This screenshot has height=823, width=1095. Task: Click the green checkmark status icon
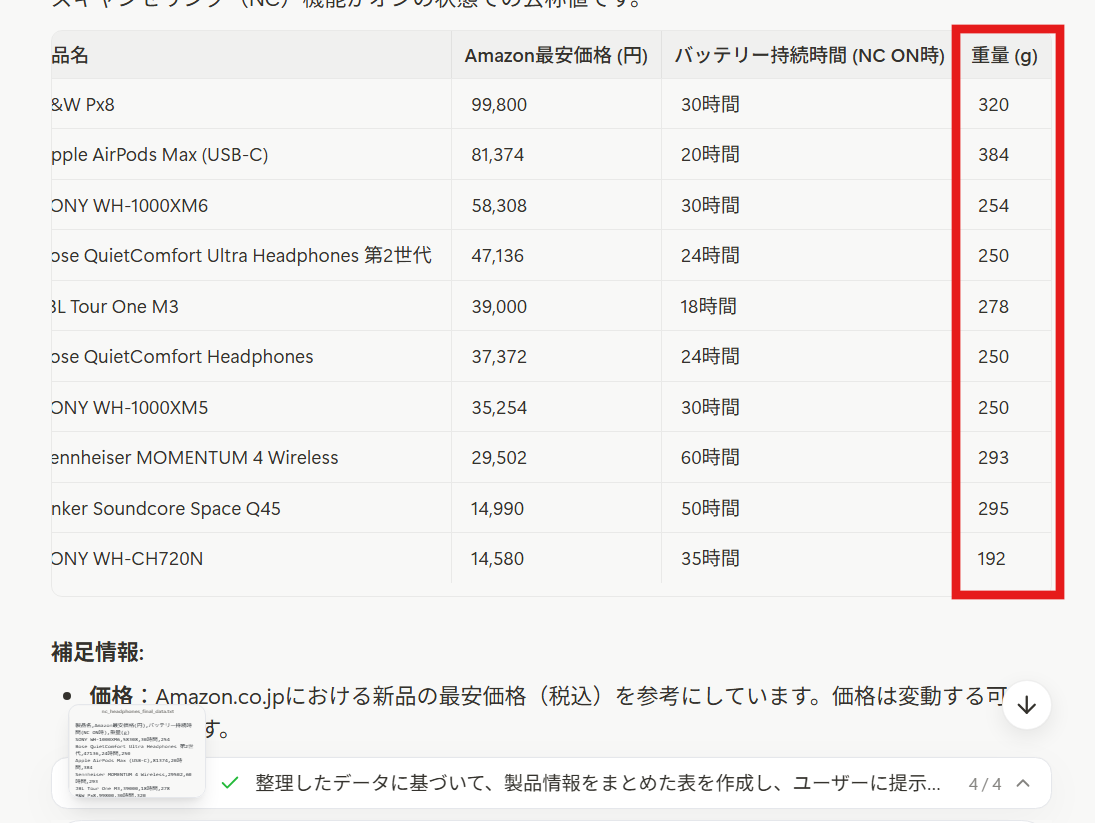[229, 783]
